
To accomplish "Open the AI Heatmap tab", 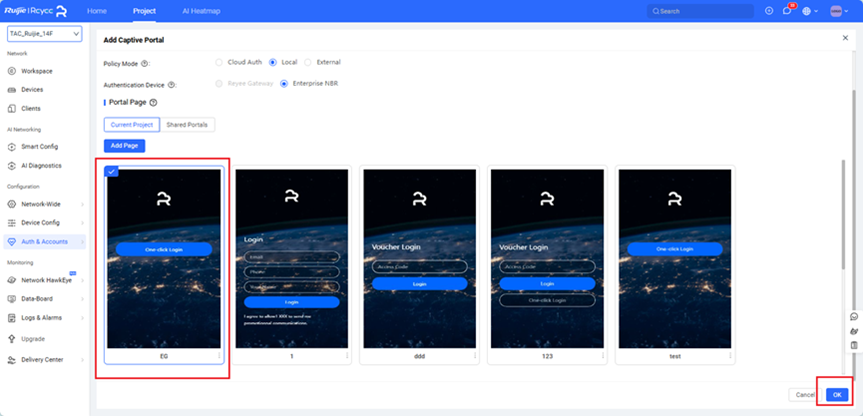I will point(201,11).
